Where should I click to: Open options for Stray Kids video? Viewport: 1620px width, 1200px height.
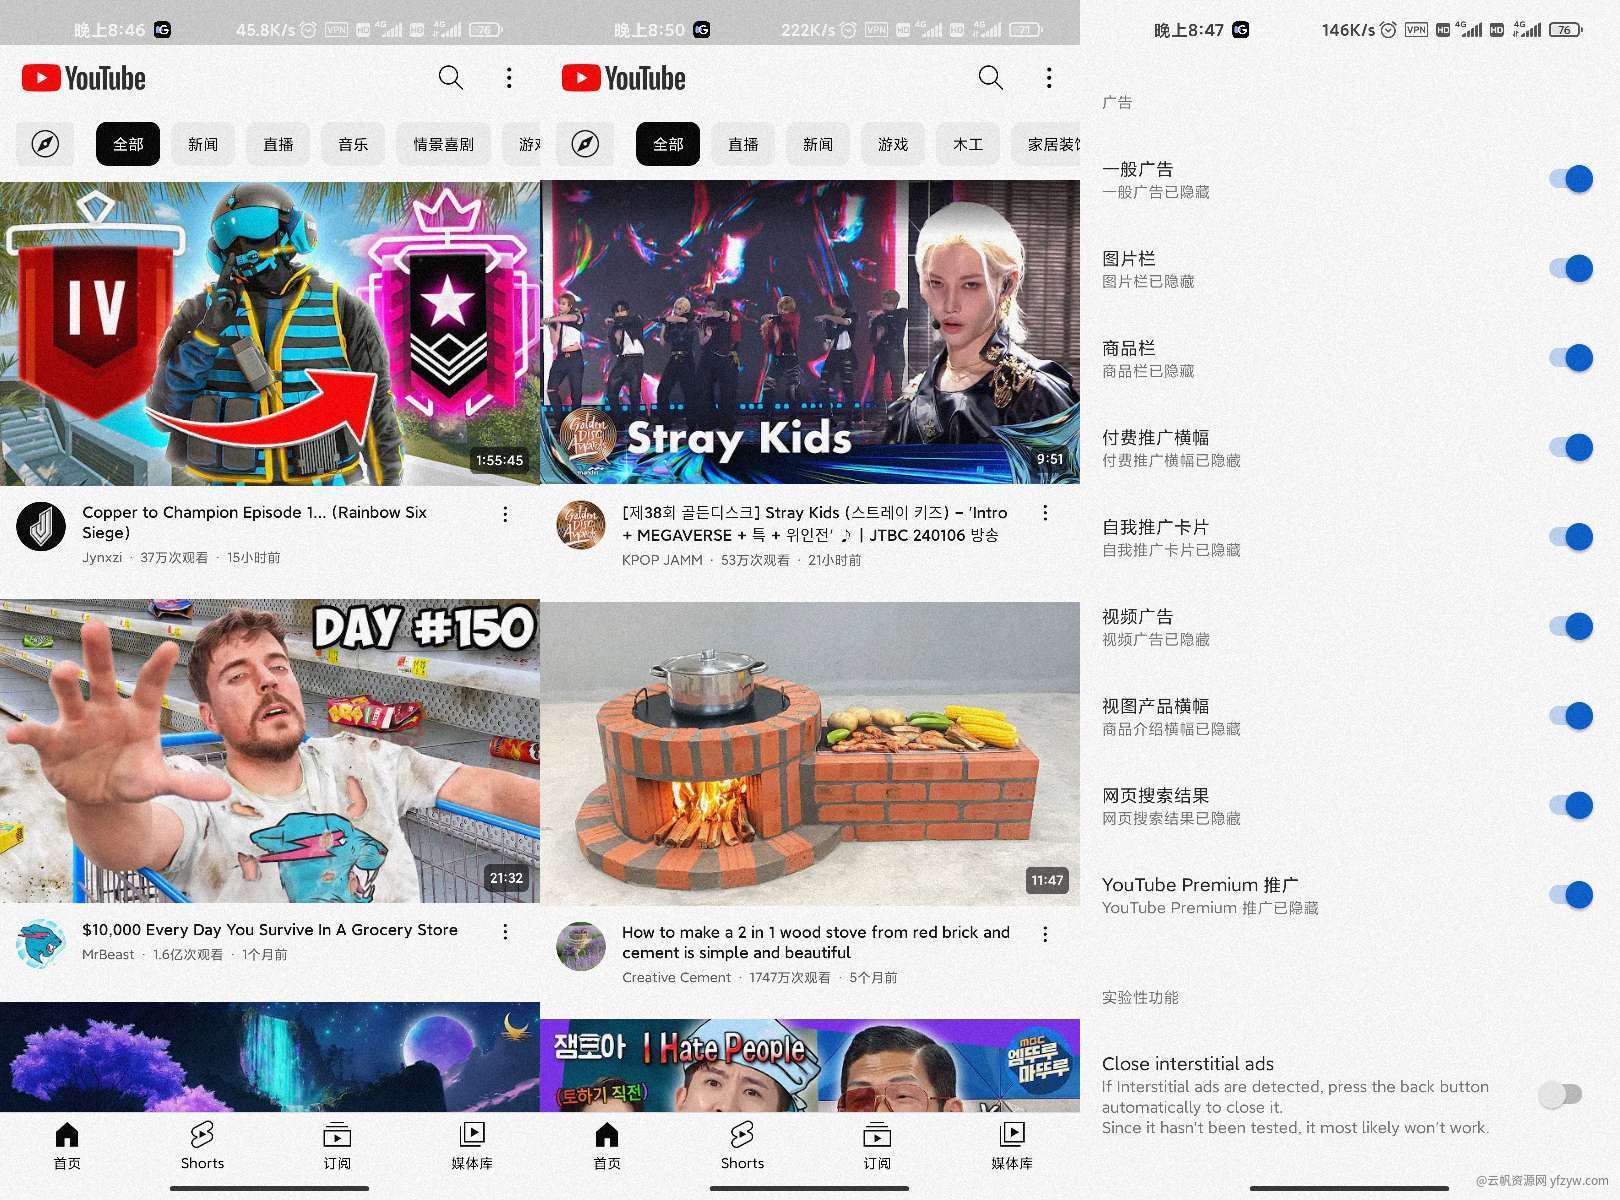(1045, 513)
